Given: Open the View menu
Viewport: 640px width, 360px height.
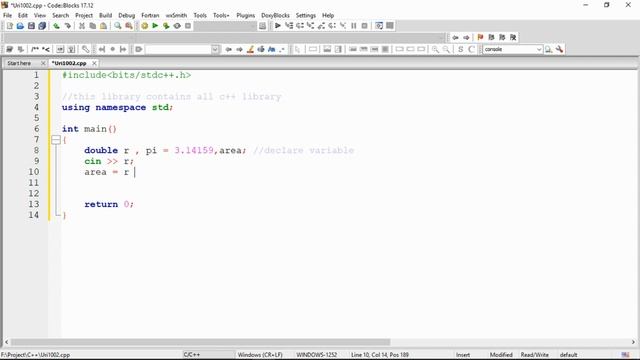Looking at the screenshot, I should click(40, 16).
